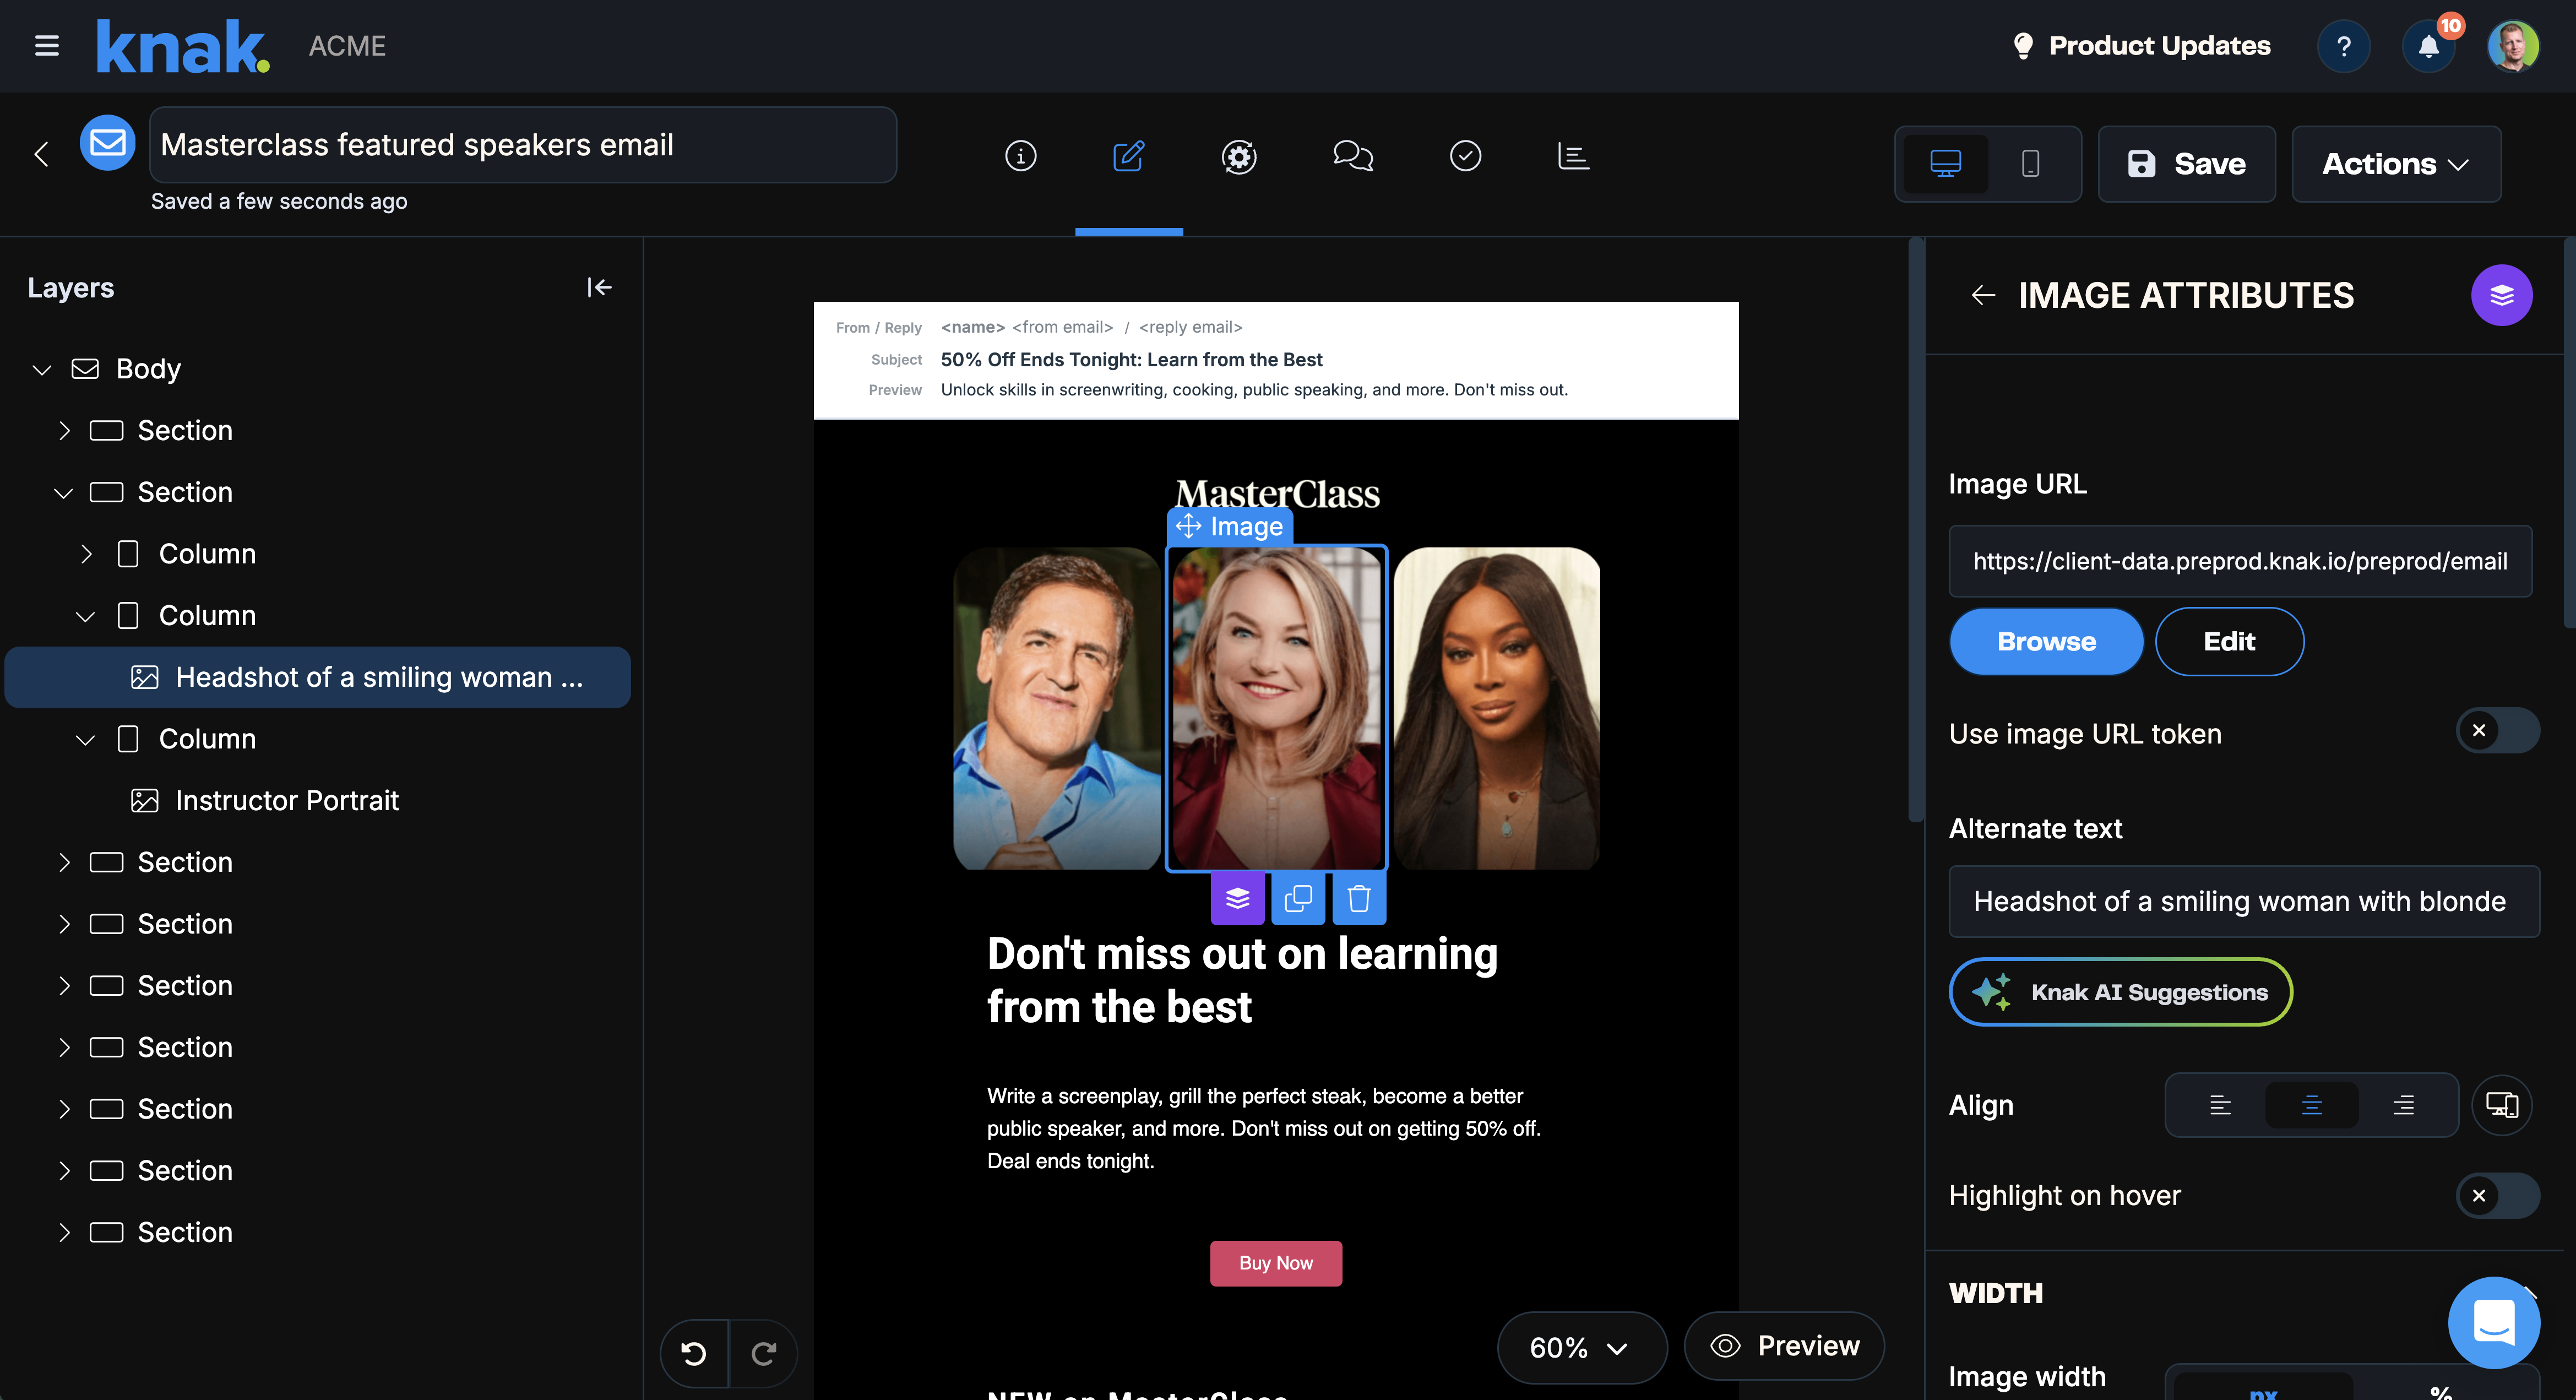This screenshot has width=2576, height=1400.
Task: Open the help question mark
Action: (x=2343, y=46)
